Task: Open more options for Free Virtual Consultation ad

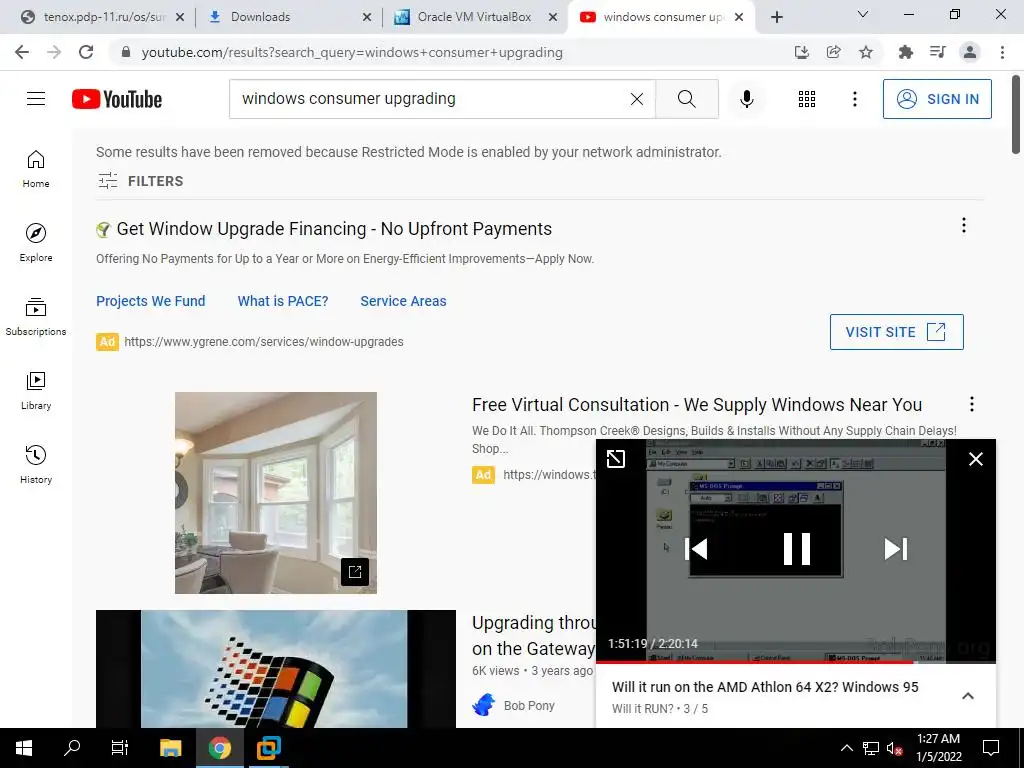Action: coord(972,404)
